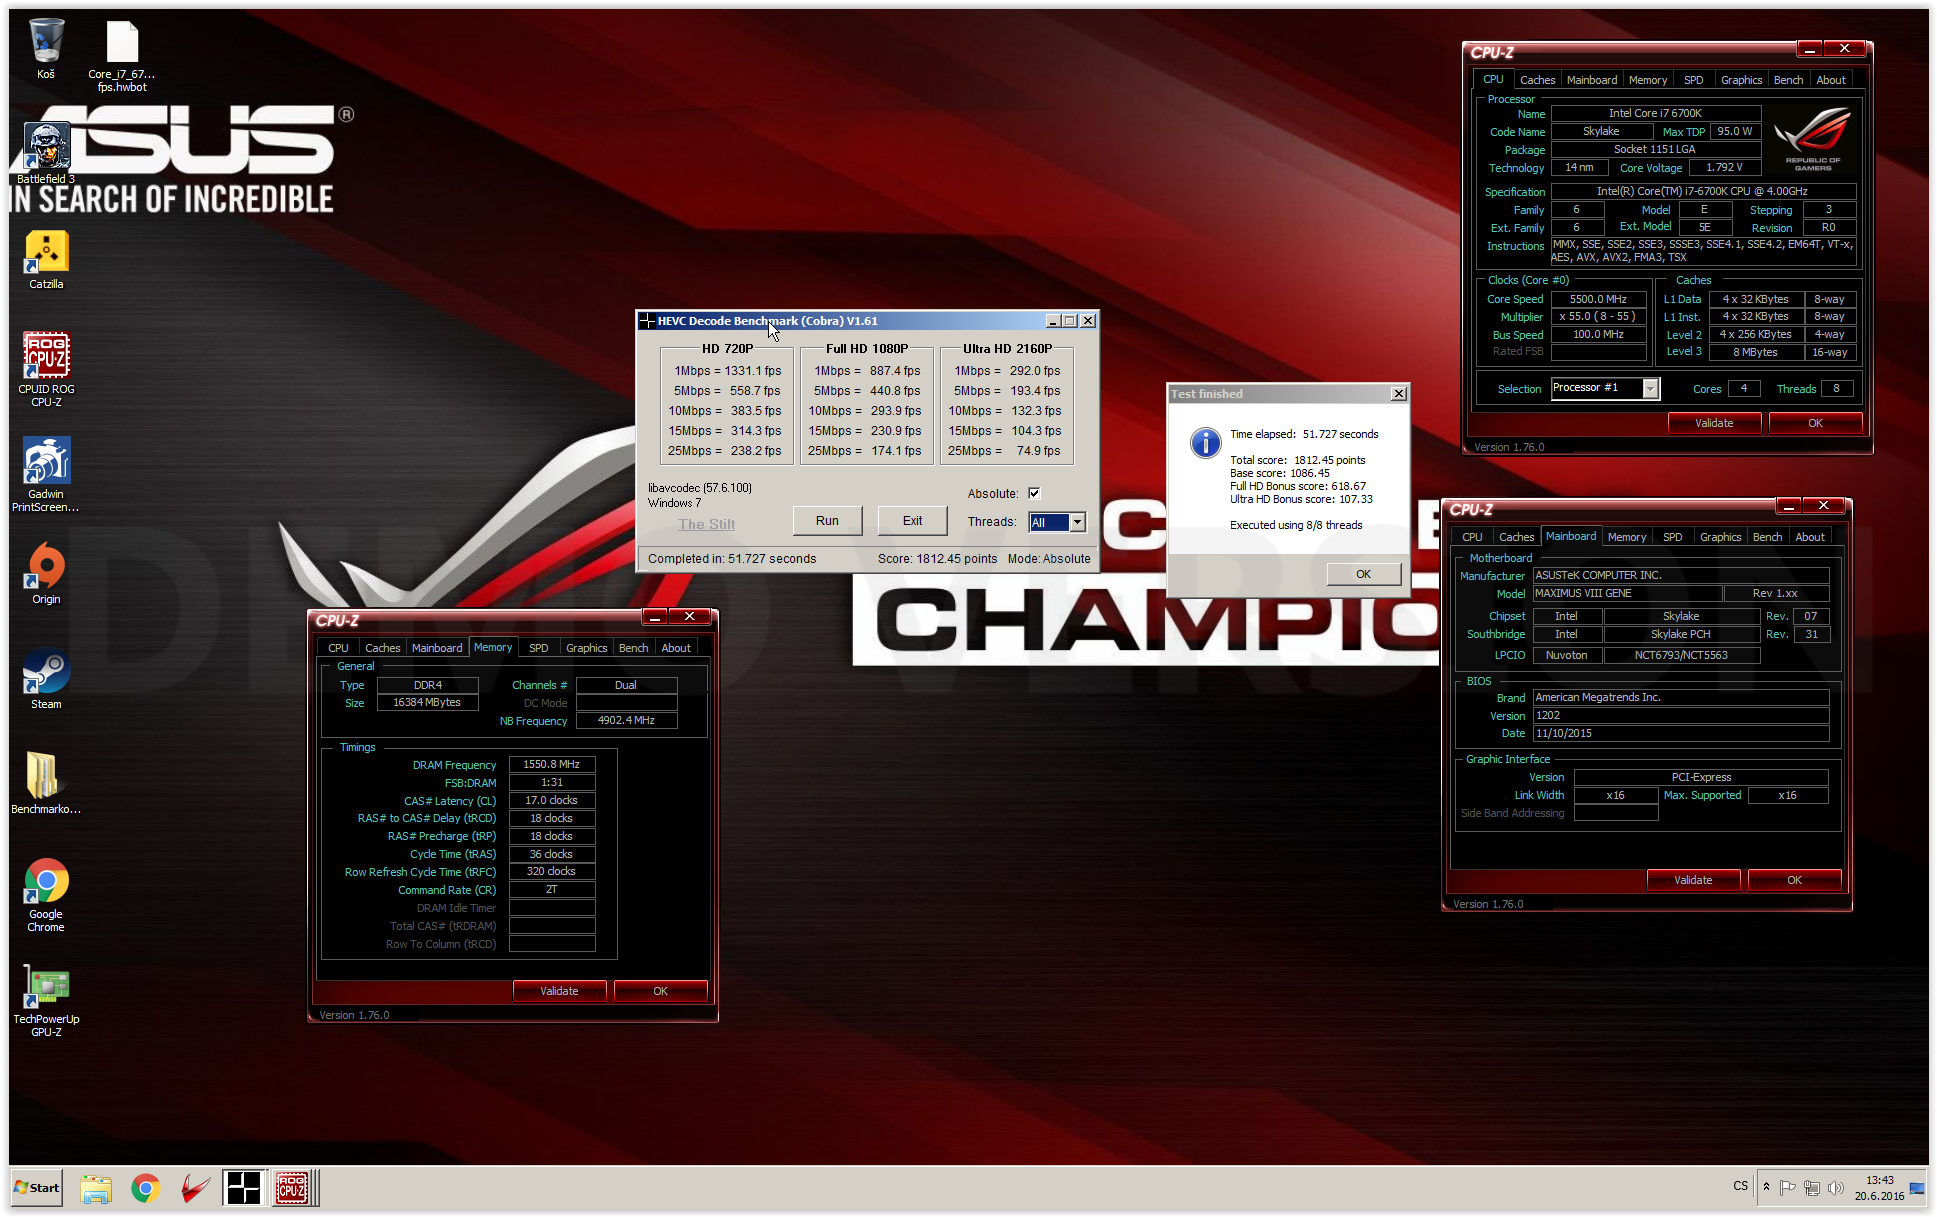The height and width of the screenshot is (1217, 1937).
Task: Click Validate in Memory CPU-Z window
Action: [x=559, y=991]
